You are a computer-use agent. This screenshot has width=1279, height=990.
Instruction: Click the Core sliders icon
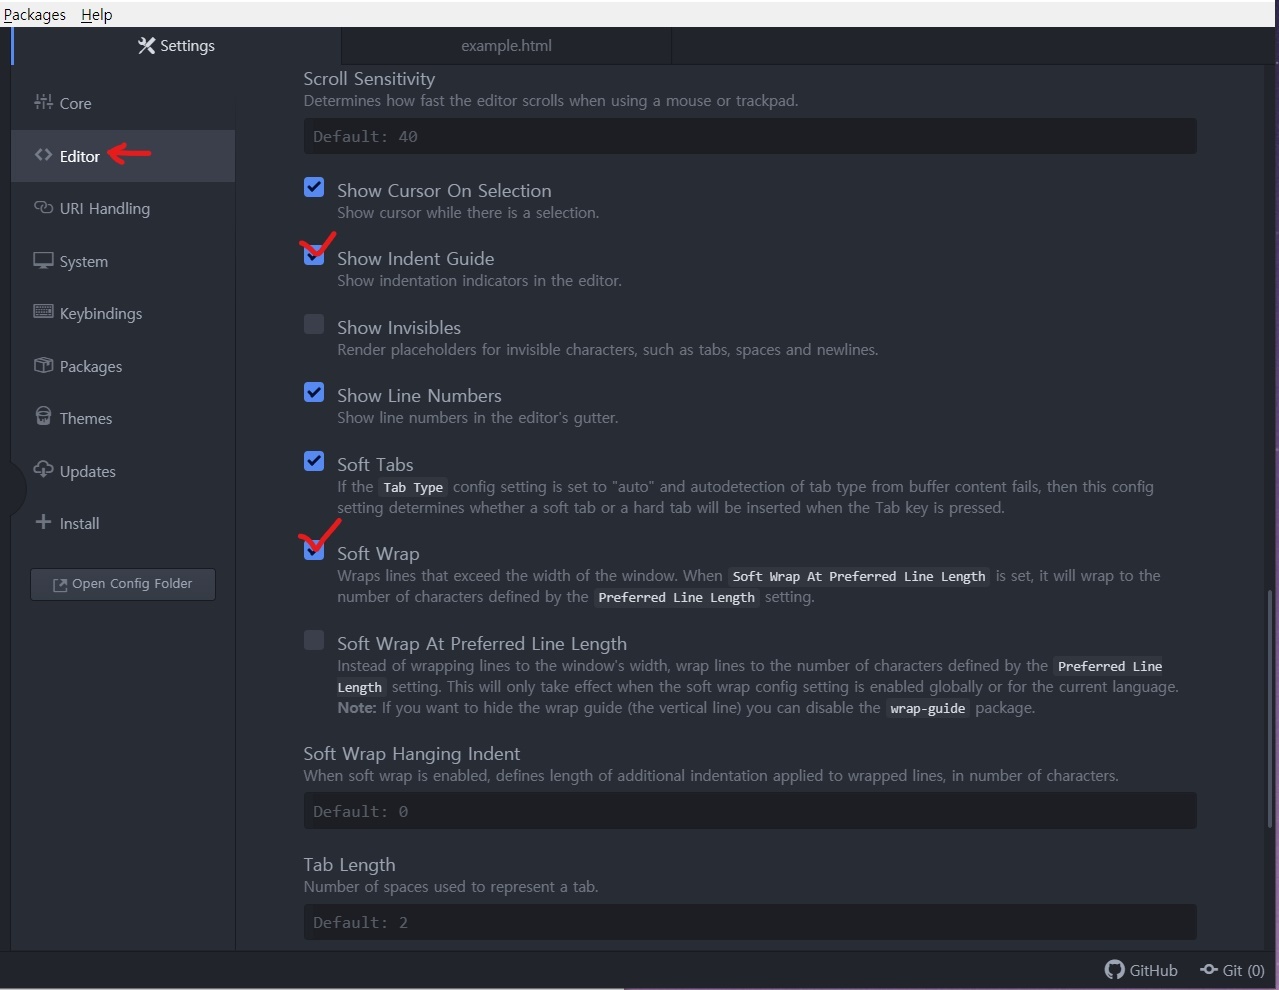click(43, 102)
